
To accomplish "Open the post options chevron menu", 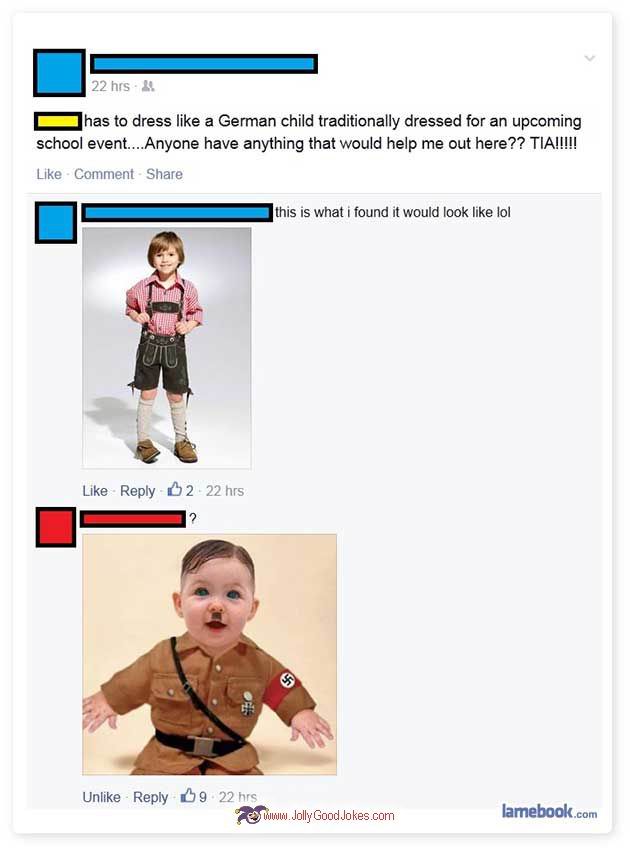I will coord(589,58).
